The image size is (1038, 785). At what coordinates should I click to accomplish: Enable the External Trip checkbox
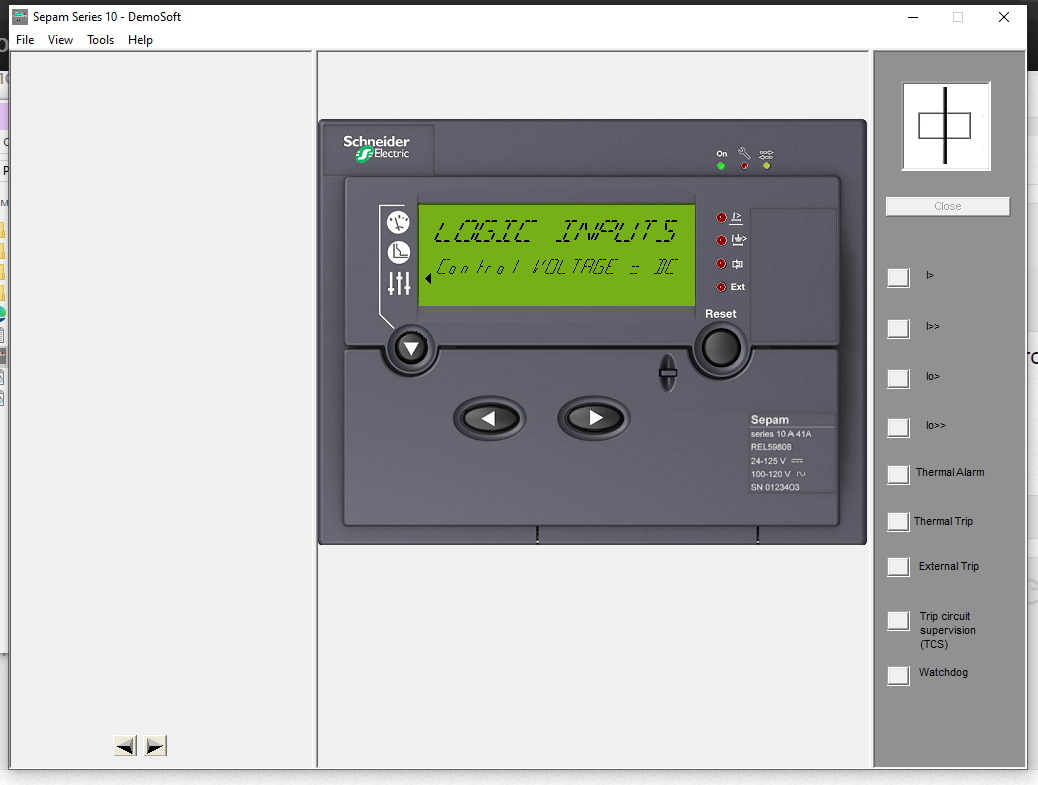pos(898,567)
